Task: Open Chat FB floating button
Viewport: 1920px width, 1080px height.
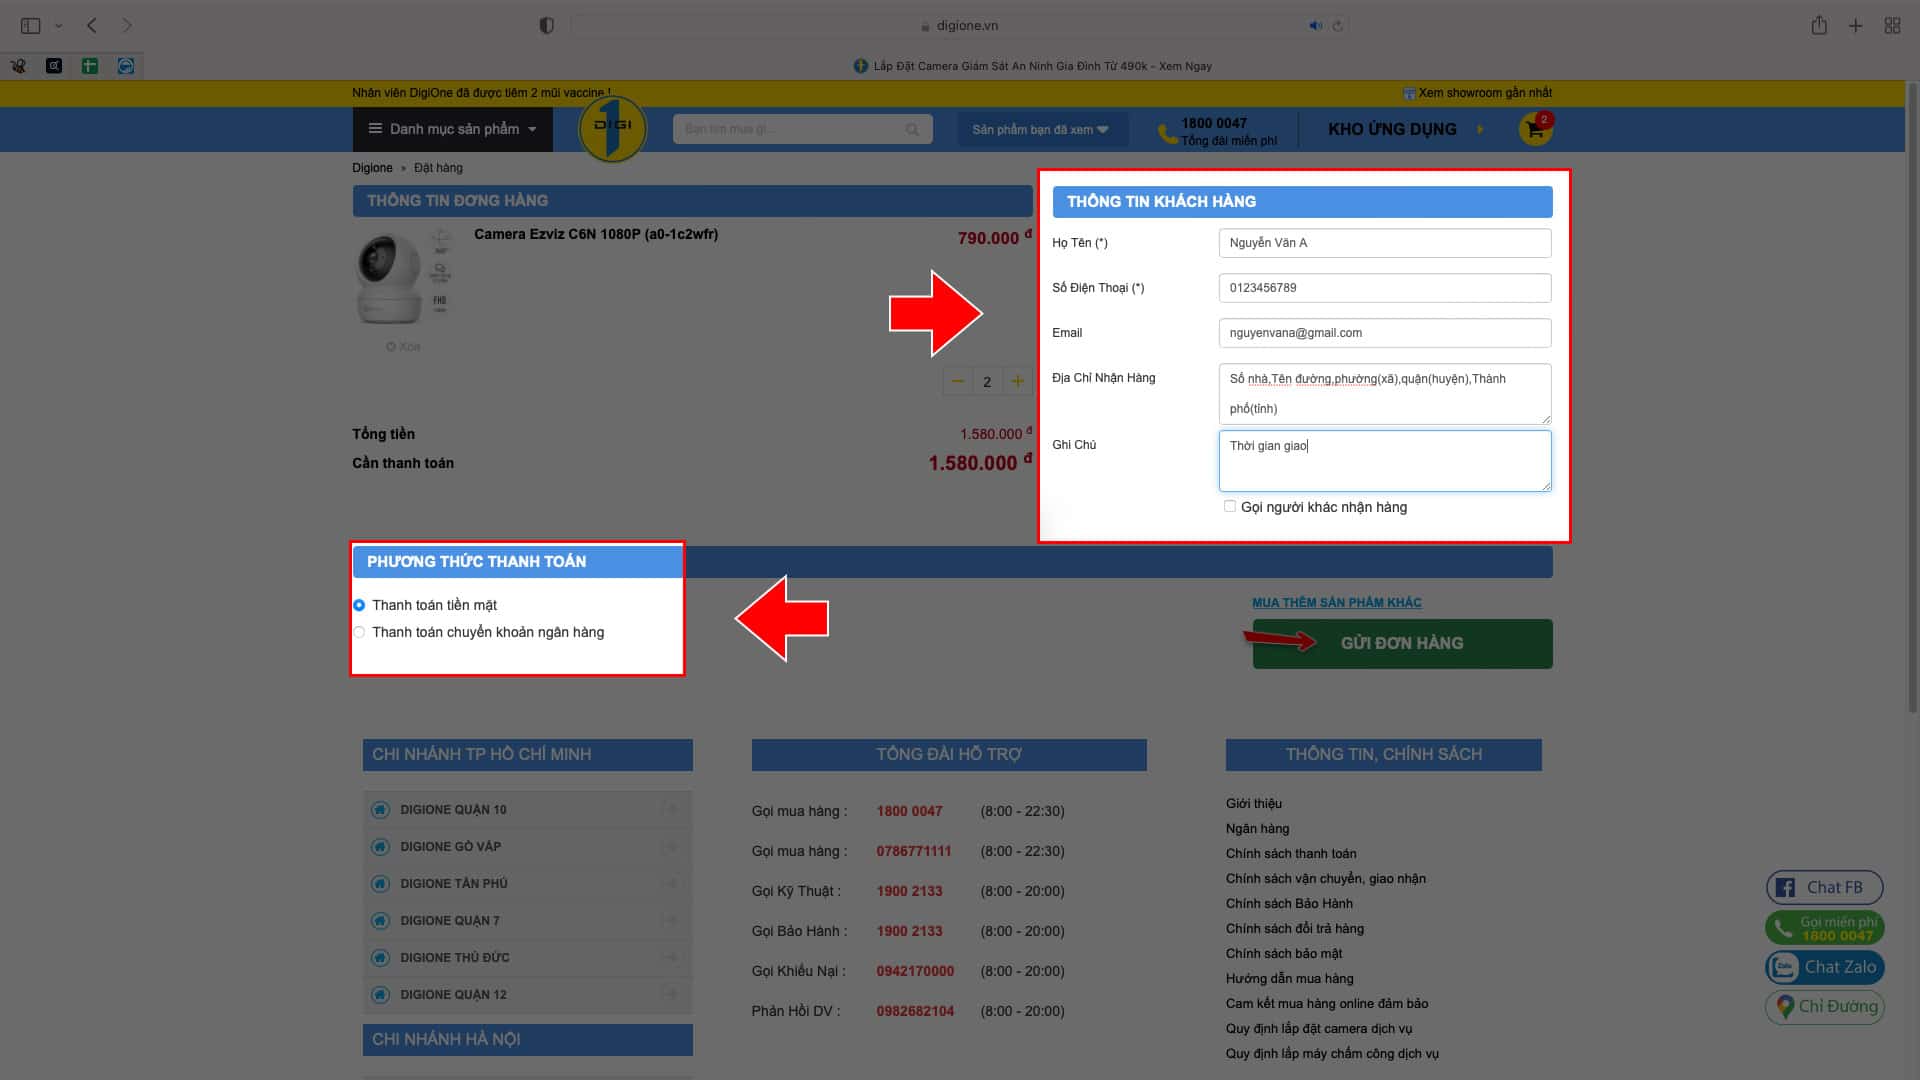Action: pyautogui.click(x=1824, y=887)
